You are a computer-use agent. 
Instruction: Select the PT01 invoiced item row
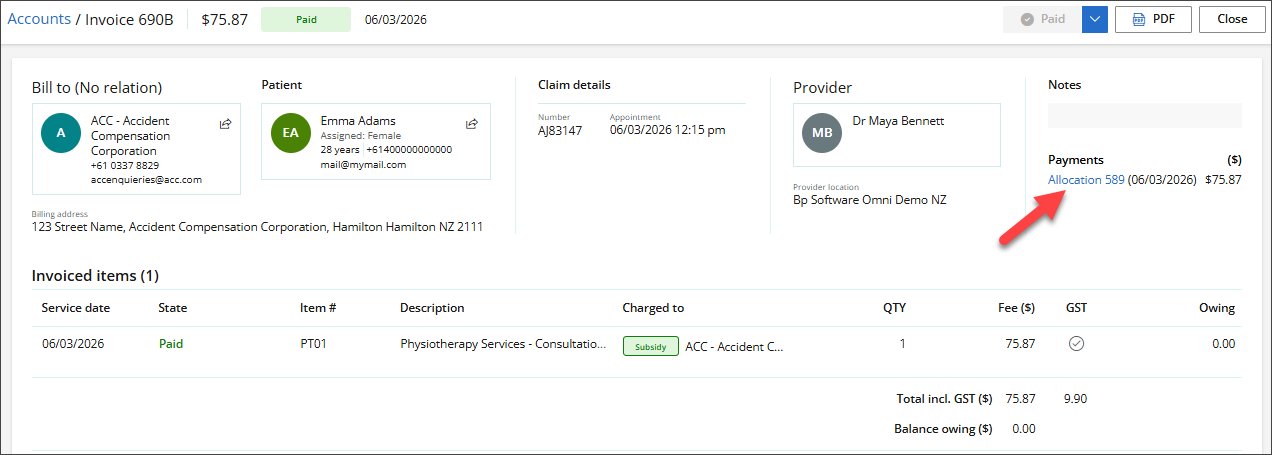pyautogui.click(x=313, y=344)
